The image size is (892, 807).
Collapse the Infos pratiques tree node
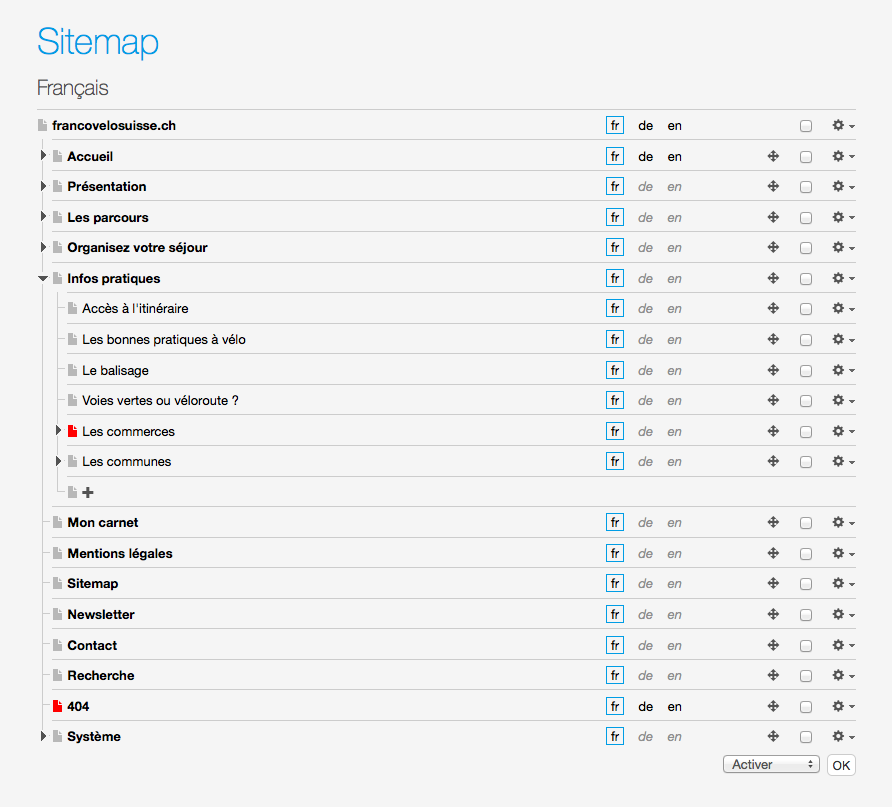click(x=43, y=279)
